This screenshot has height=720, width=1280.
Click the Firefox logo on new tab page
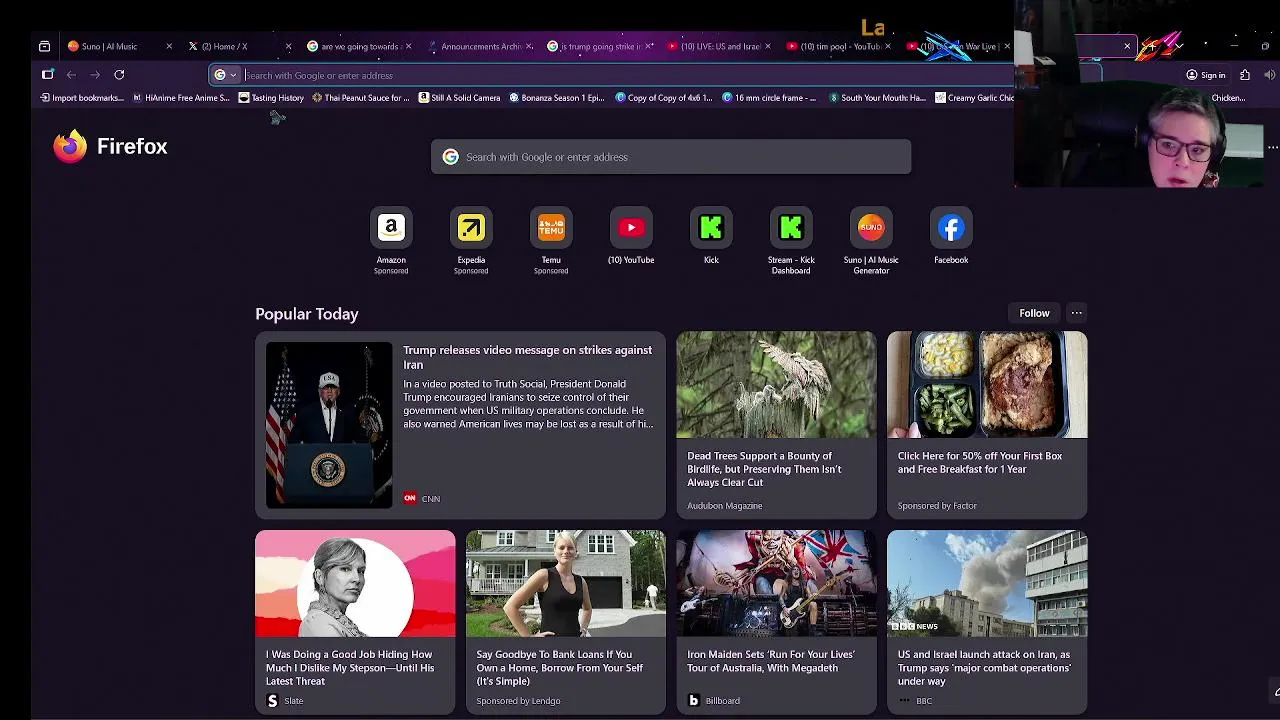click(x=70, y=146)
